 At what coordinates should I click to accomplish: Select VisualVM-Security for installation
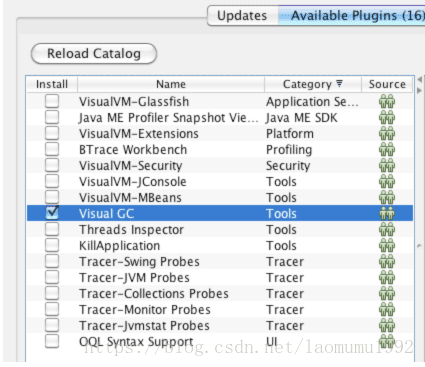(x=52, y=165)
